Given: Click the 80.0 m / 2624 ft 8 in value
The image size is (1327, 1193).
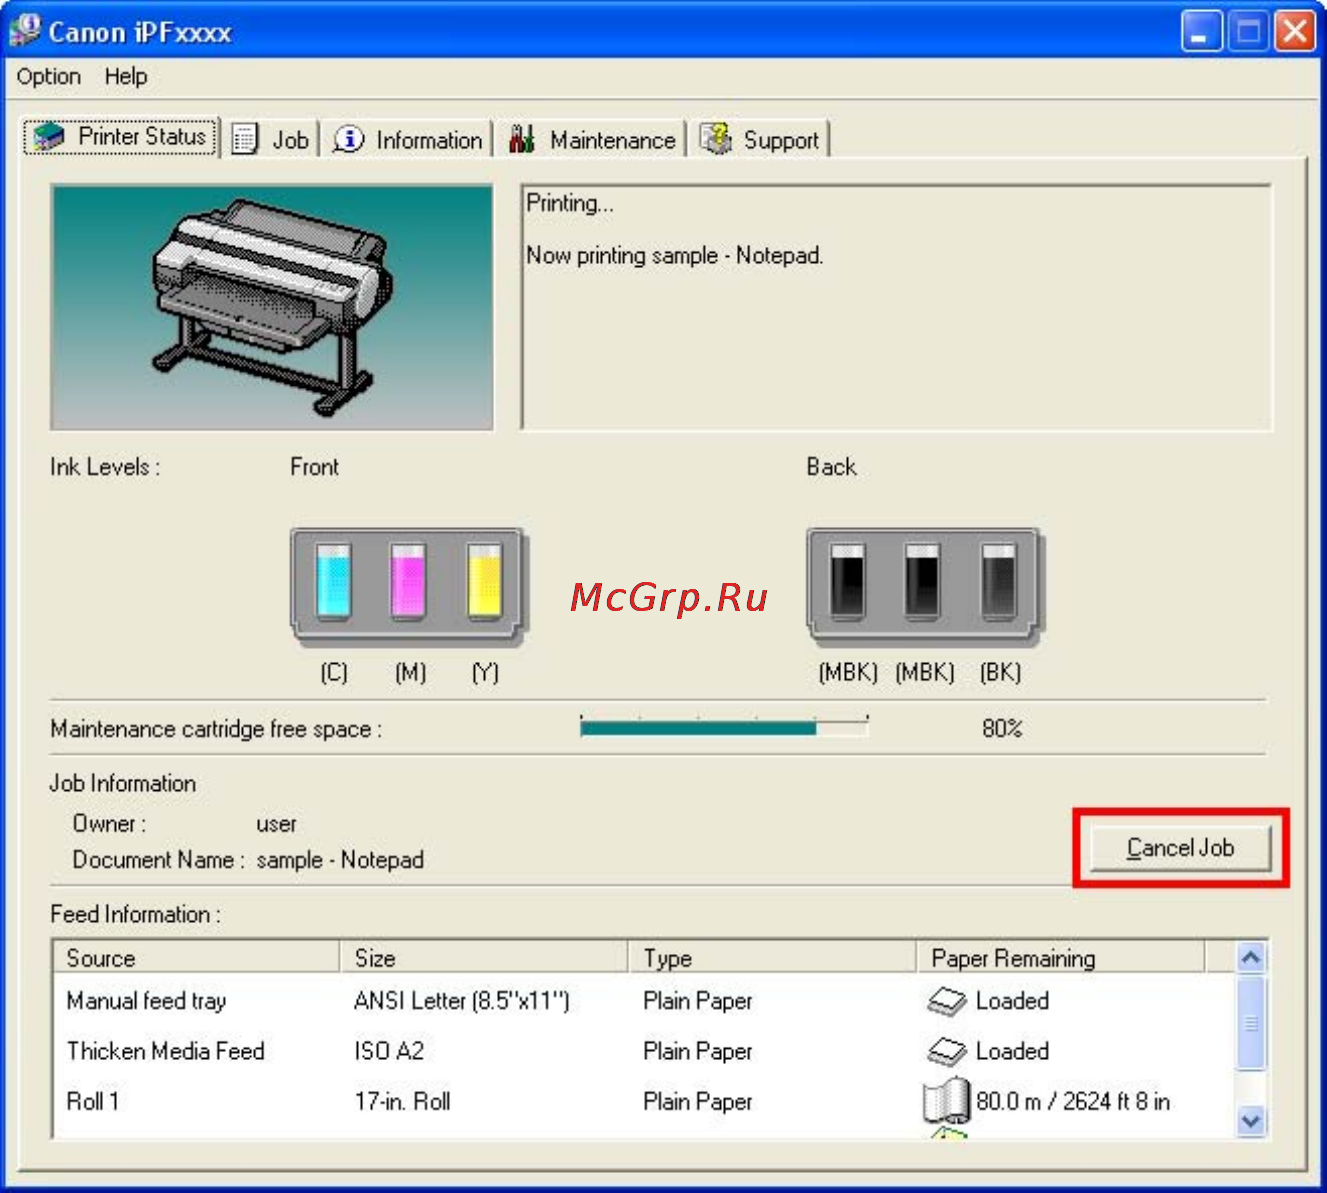Looking at the screenshot, I should click(x=1073, y=1101).
